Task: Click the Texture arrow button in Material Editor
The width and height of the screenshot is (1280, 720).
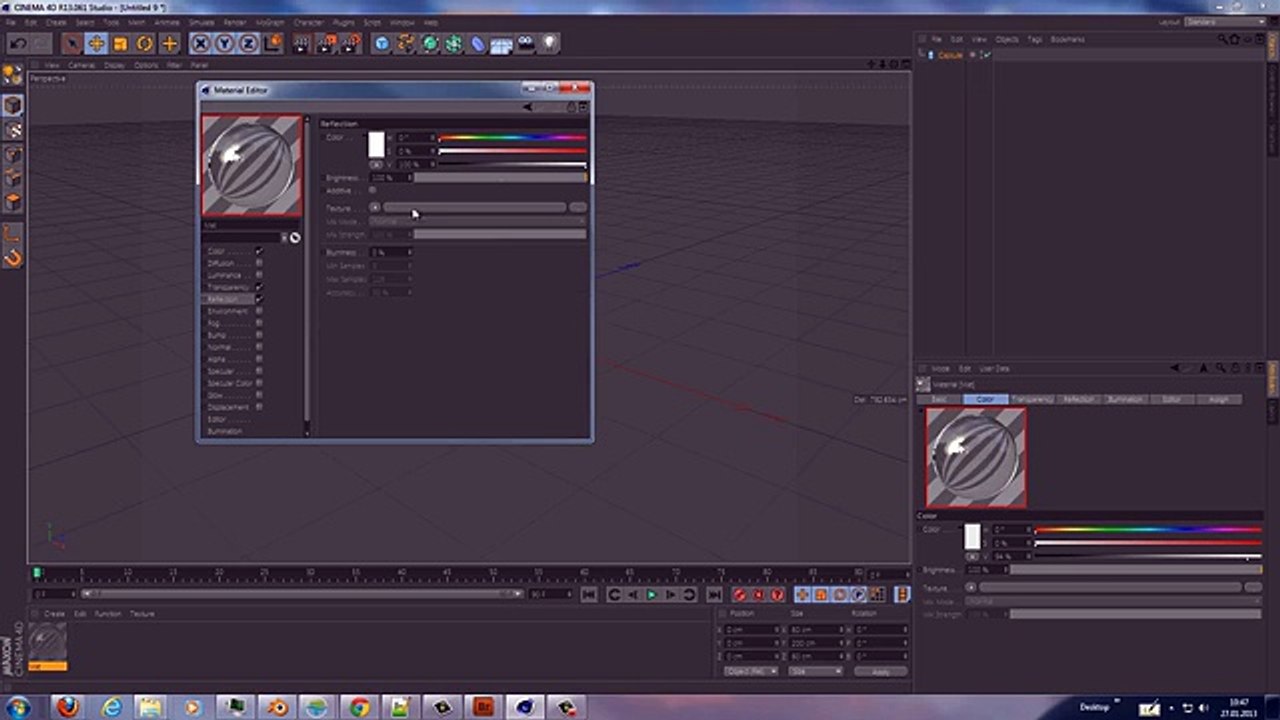Action: point(375,207)
